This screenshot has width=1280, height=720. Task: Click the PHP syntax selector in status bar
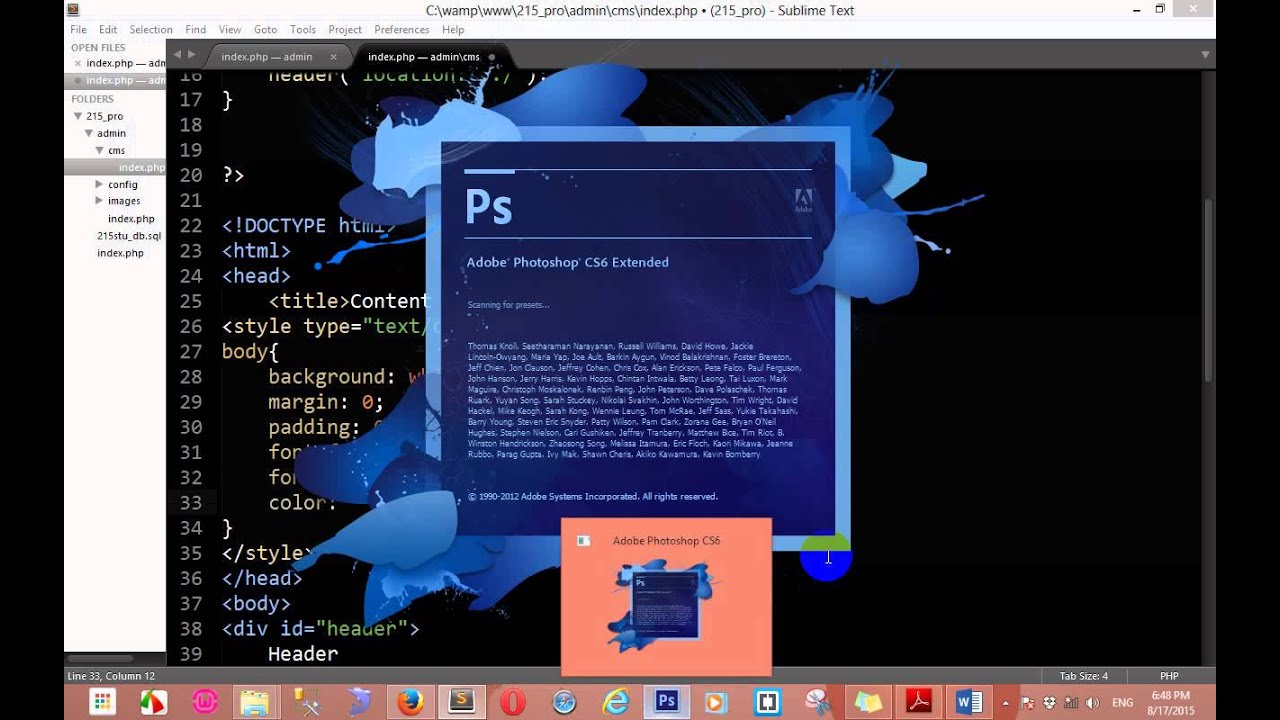pyautogui.click(x=1169, y=676)
